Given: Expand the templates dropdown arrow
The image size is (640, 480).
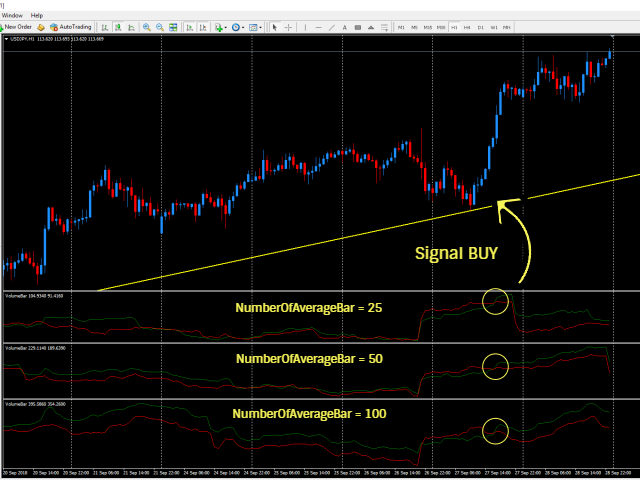Looking at the screenshot, I should click(260, 28).
